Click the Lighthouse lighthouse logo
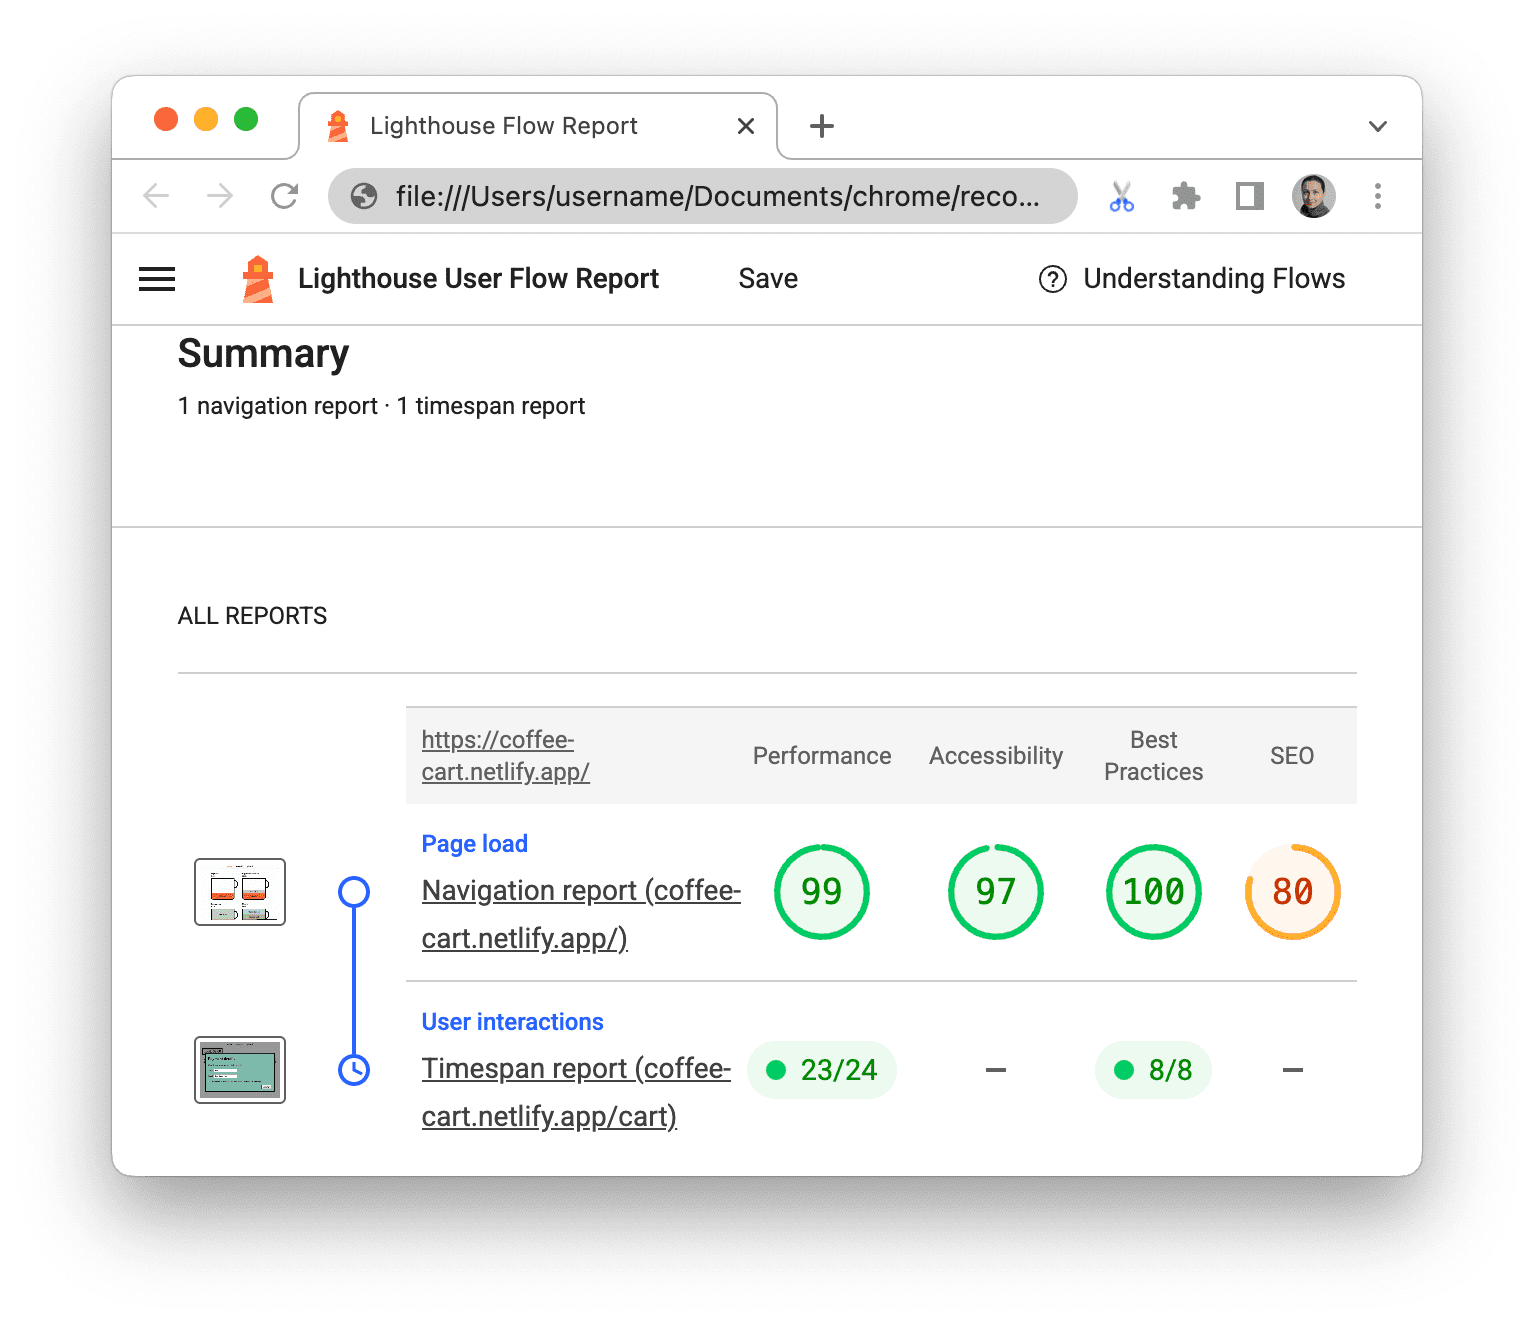1534x1324 pixels. [256, 278]
